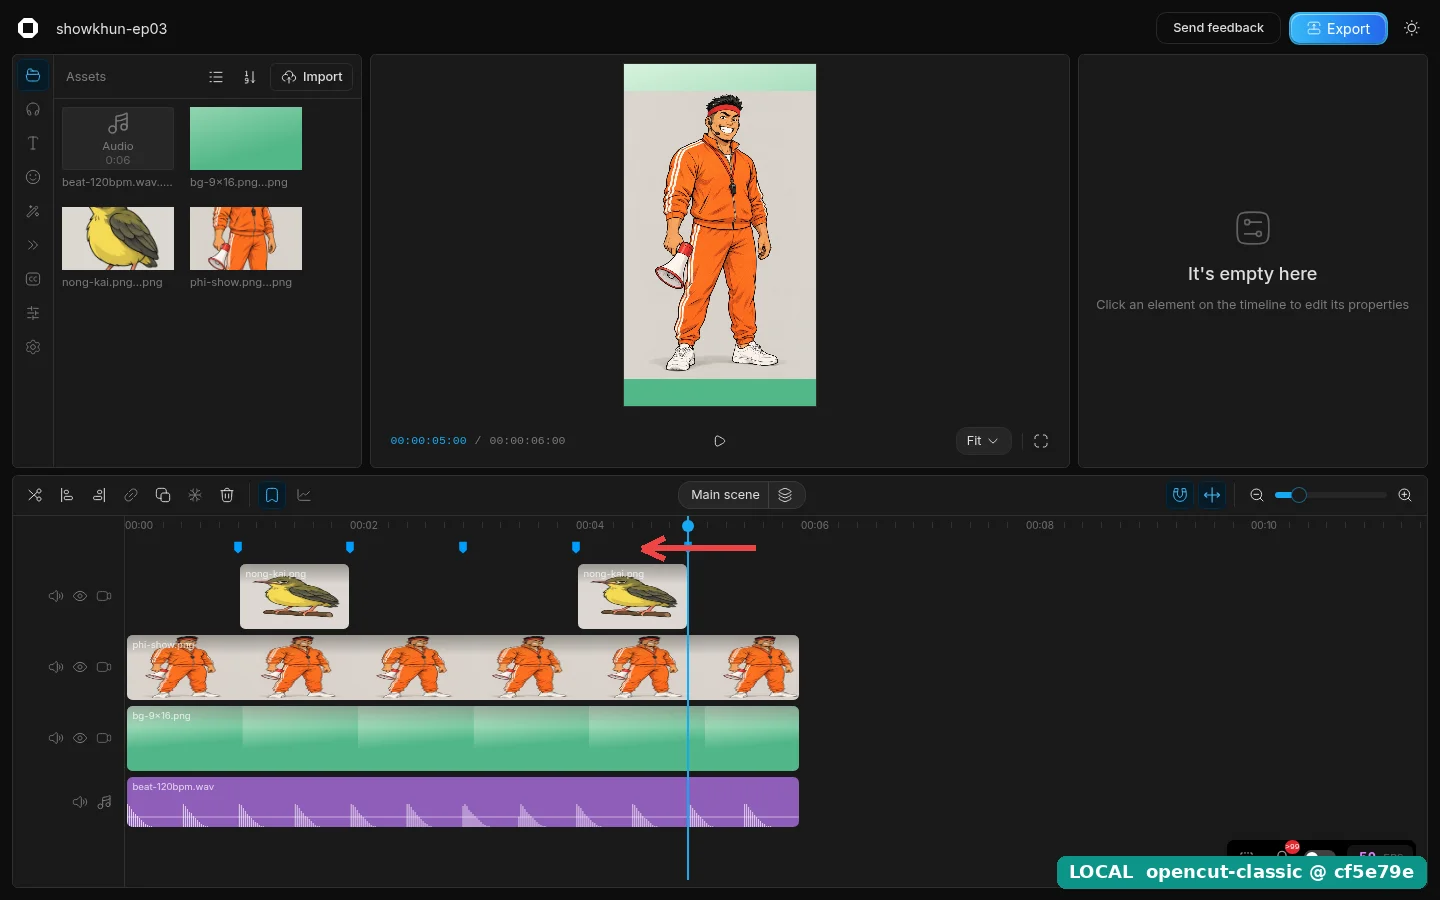Click the zoom out magnifier

(1257, 495)
